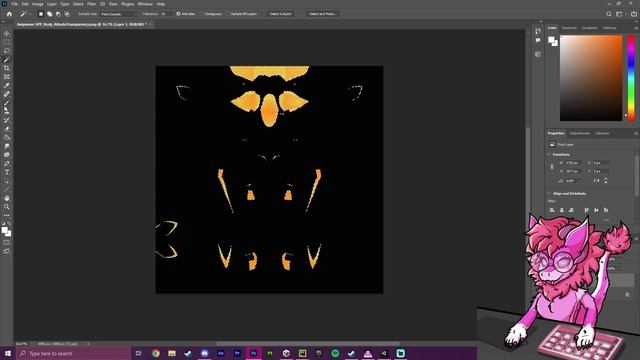Open the Search magnifier icon top right

609,14
